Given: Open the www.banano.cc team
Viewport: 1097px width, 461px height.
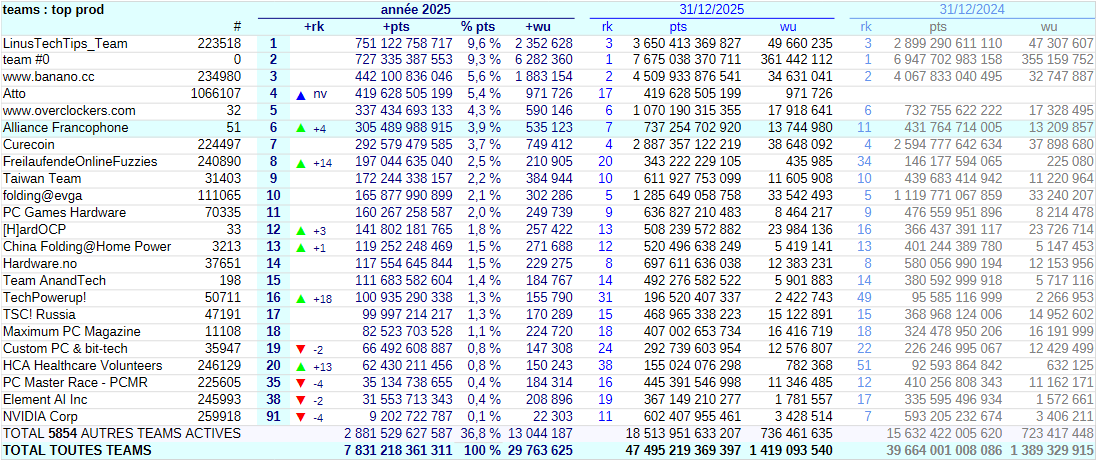Looking at the screenshot, I should [x=48, y=77].
